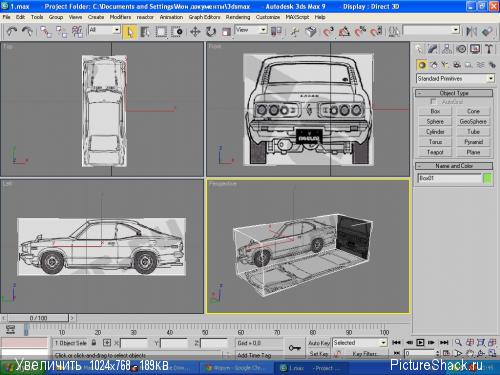The image size is (500, 375).
Task: Click the Key Filters button
Action: (364, 354)
